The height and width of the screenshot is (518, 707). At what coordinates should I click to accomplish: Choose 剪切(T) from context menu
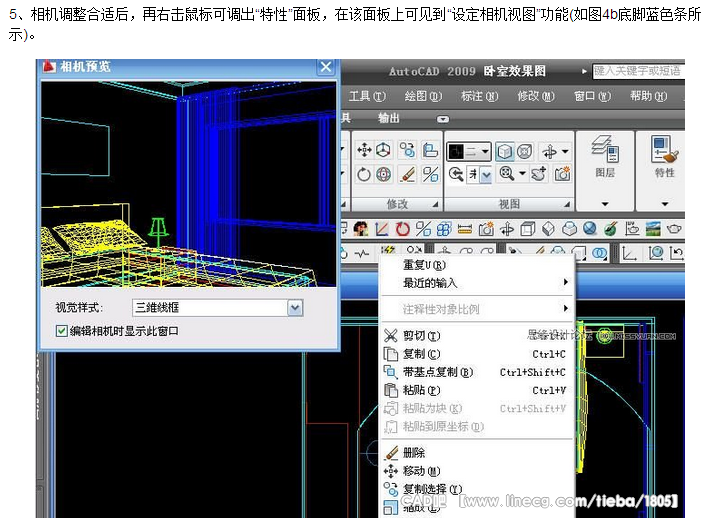pos(477,336)
